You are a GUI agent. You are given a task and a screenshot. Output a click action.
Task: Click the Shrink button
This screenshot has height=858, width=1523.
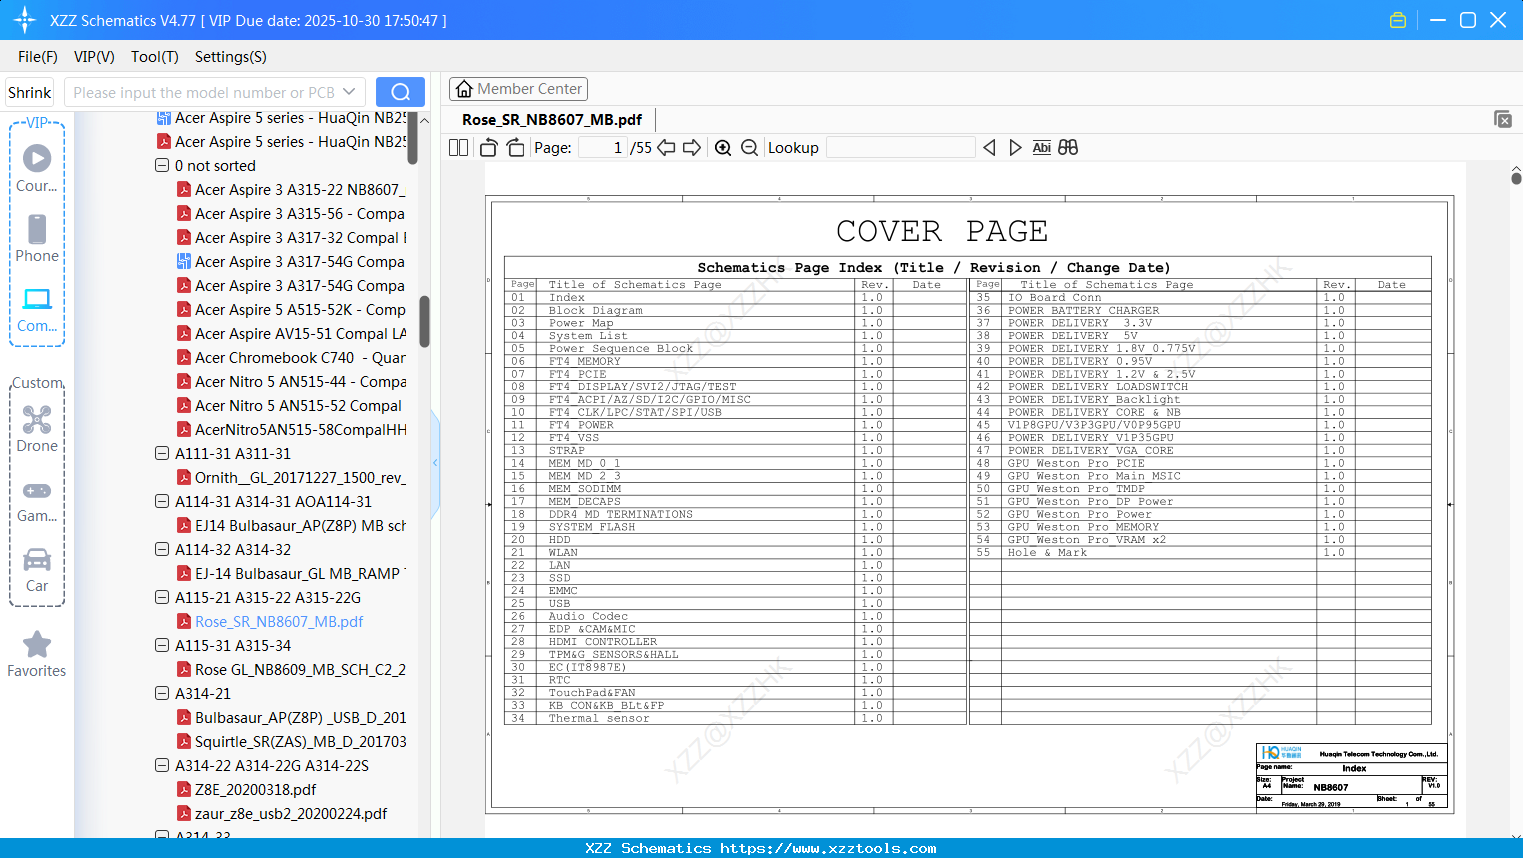(29, 92)
